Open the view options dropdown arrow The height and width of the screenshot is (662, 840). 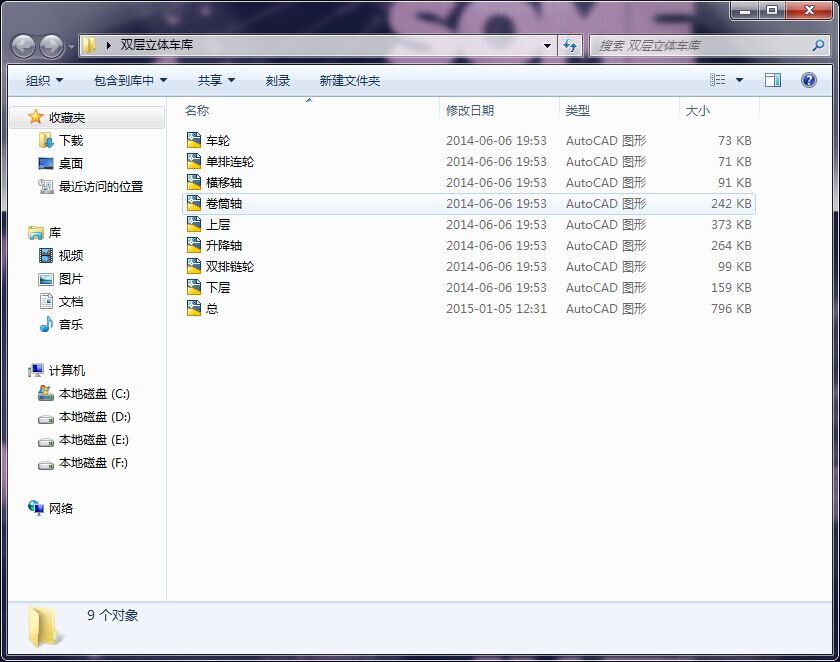point(739,80)
